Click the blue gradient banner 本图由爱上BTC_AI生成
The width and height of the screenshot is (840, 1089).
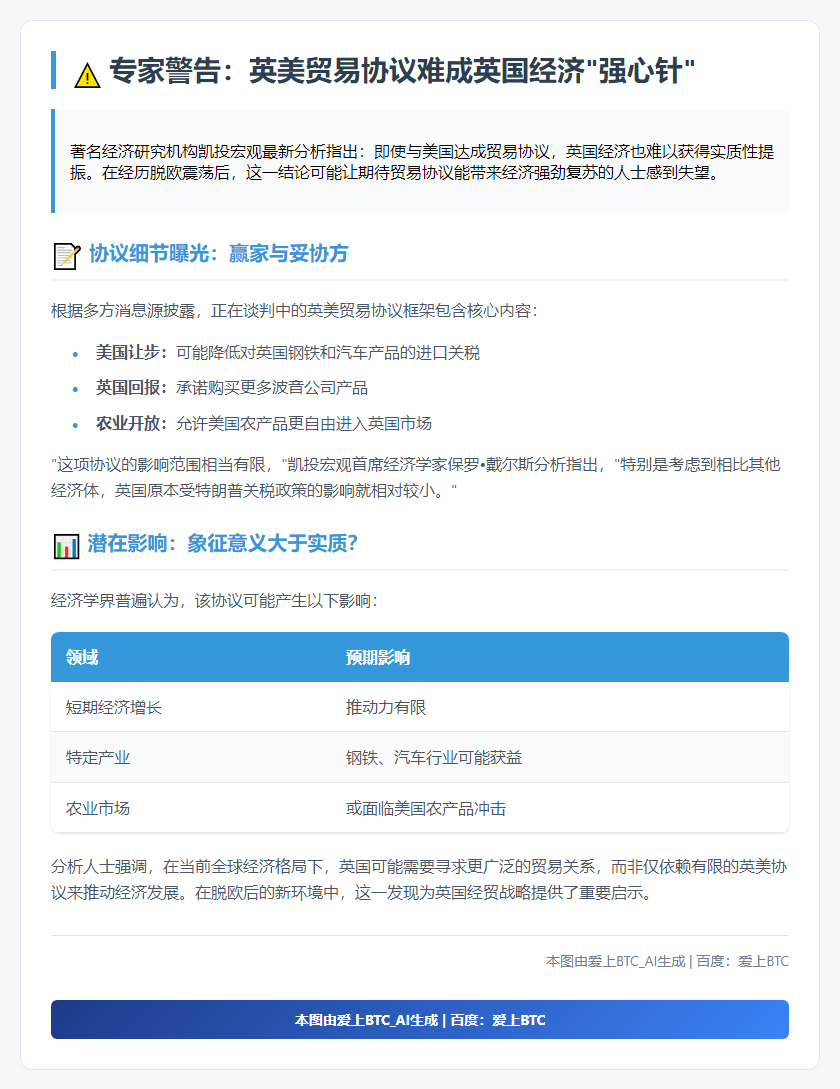click(x=420, y=1020)
